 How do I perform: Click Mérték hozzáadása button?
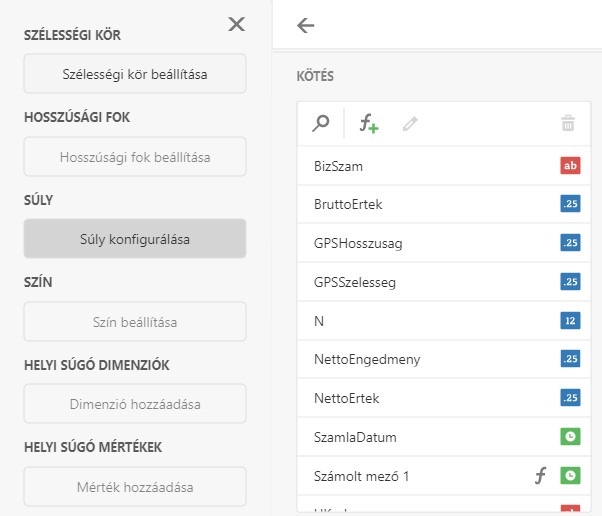coord(135,487)
